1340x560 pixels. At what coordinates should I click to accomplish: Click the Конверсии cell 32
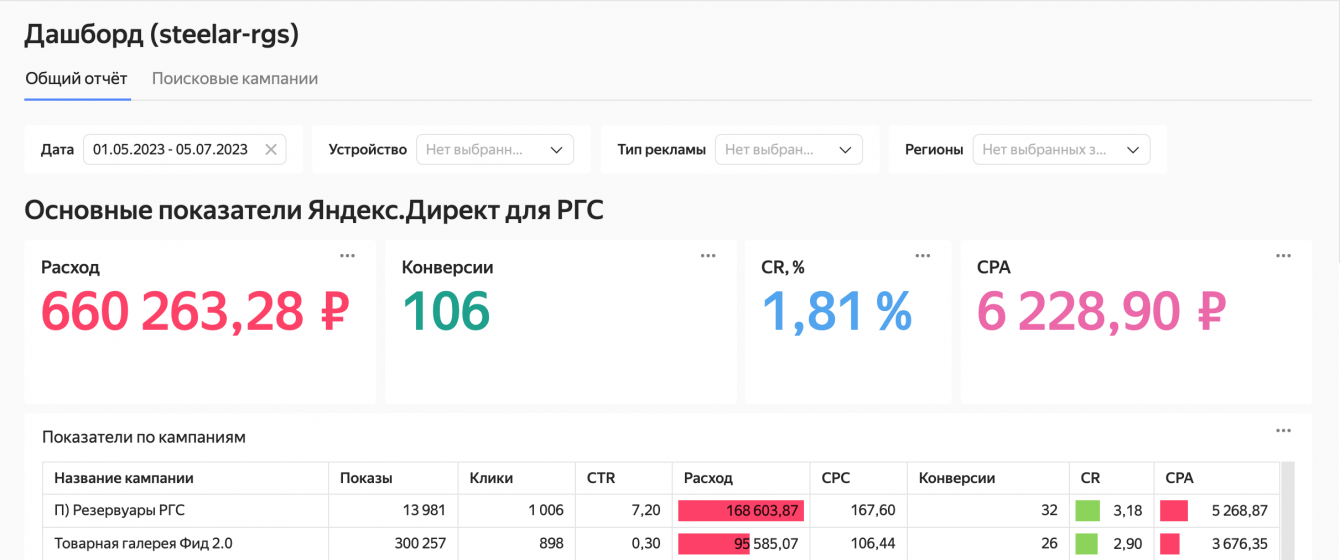tap(1049, 510)
